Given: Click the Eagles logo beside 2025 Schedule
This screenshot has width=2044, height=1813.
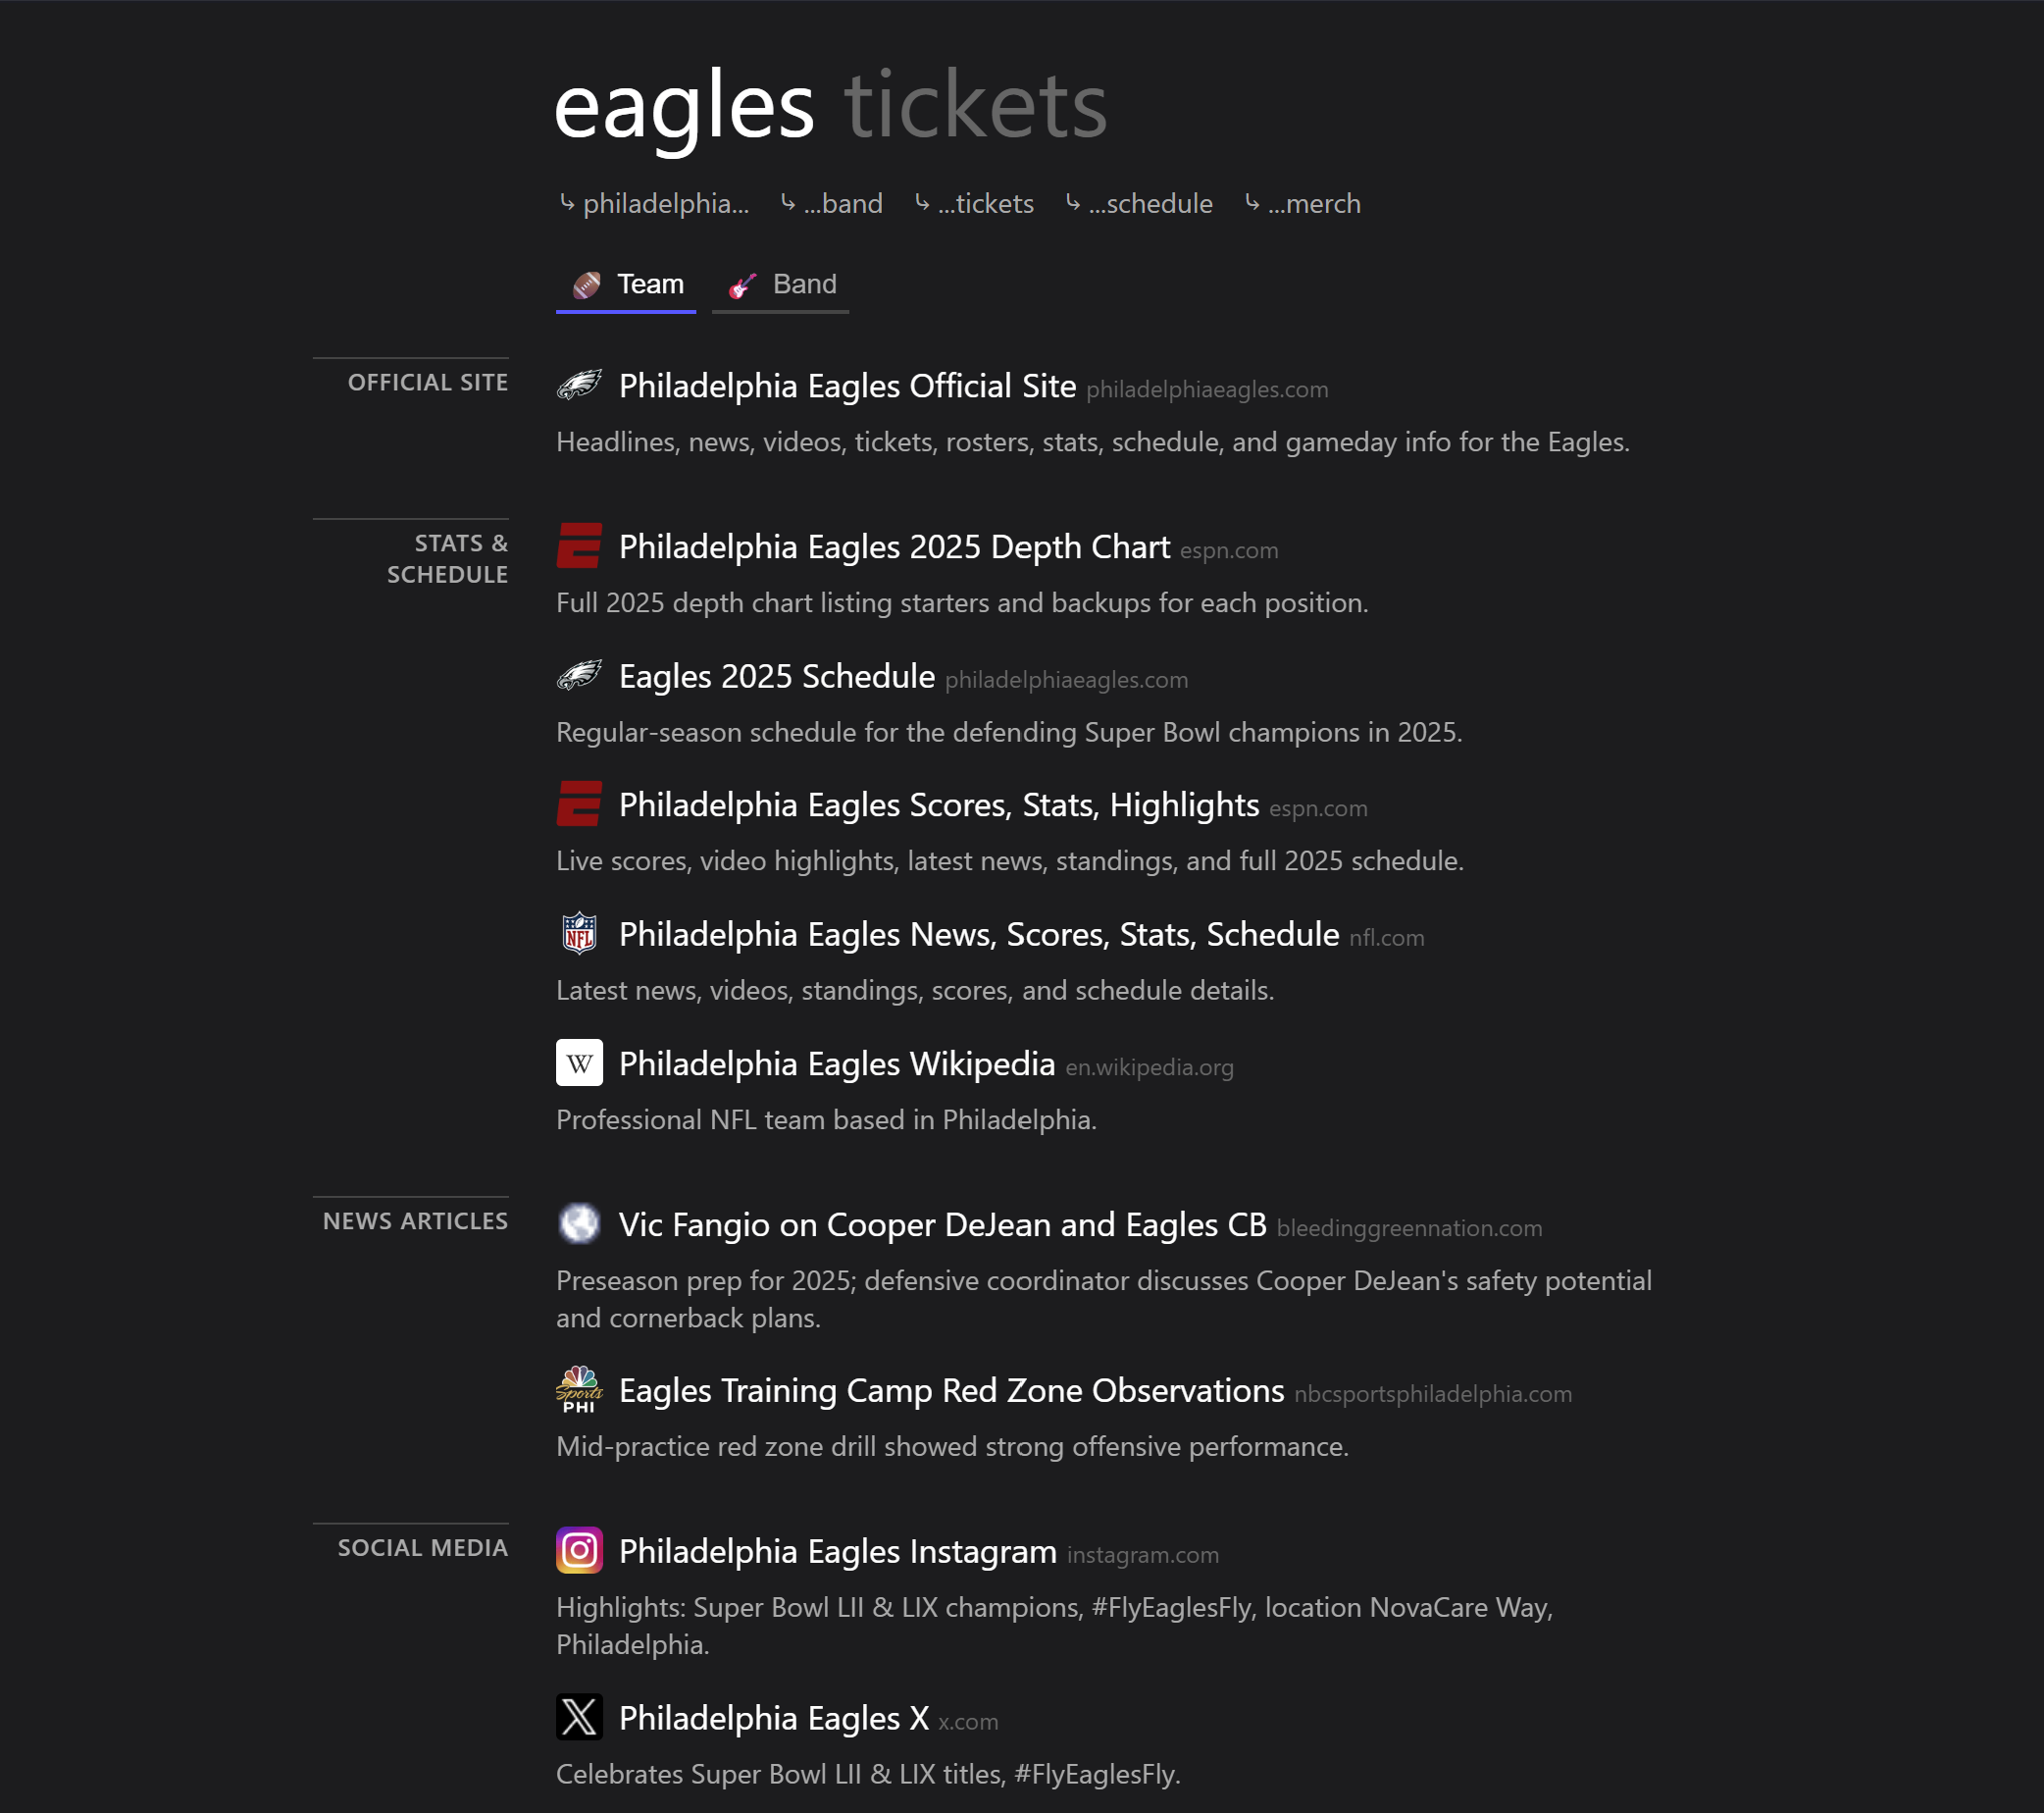Looking at the screenshot, I should click(x=579, y=675).
